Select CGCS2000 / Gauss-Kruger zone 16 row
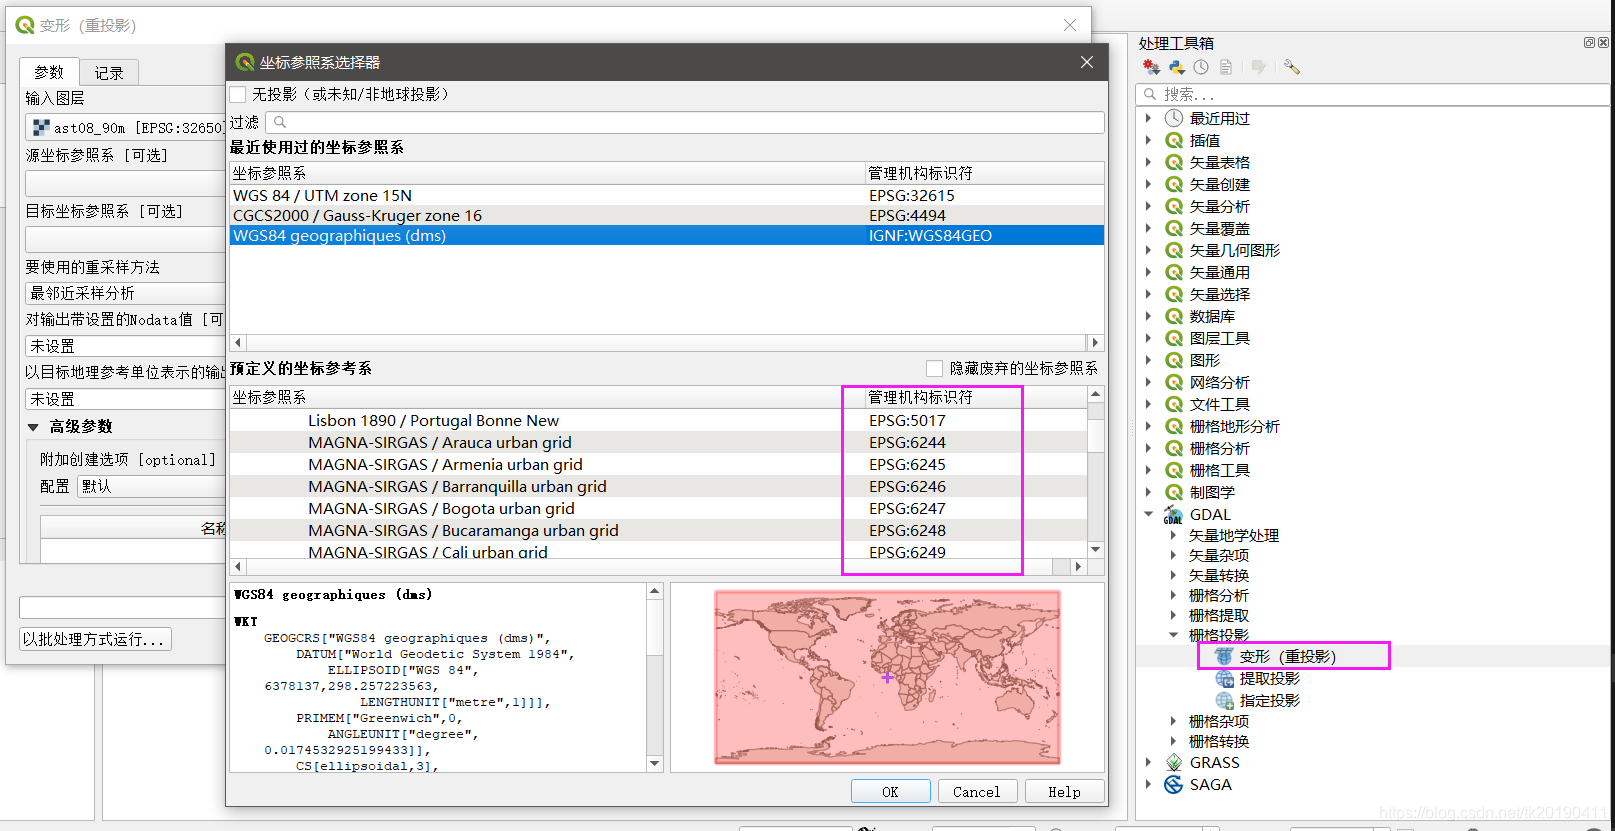1615x831 pixels. [x=667, y=215]
